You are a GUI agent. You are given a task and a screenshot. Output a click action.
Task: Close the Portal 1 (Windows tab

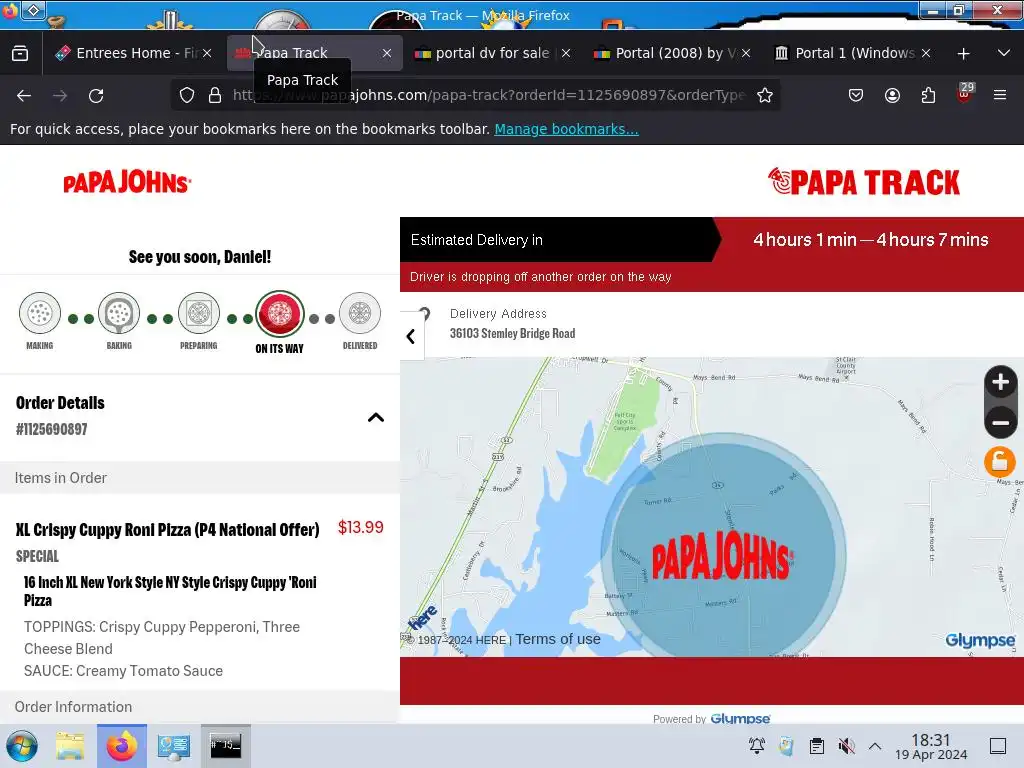coord(926,54)
